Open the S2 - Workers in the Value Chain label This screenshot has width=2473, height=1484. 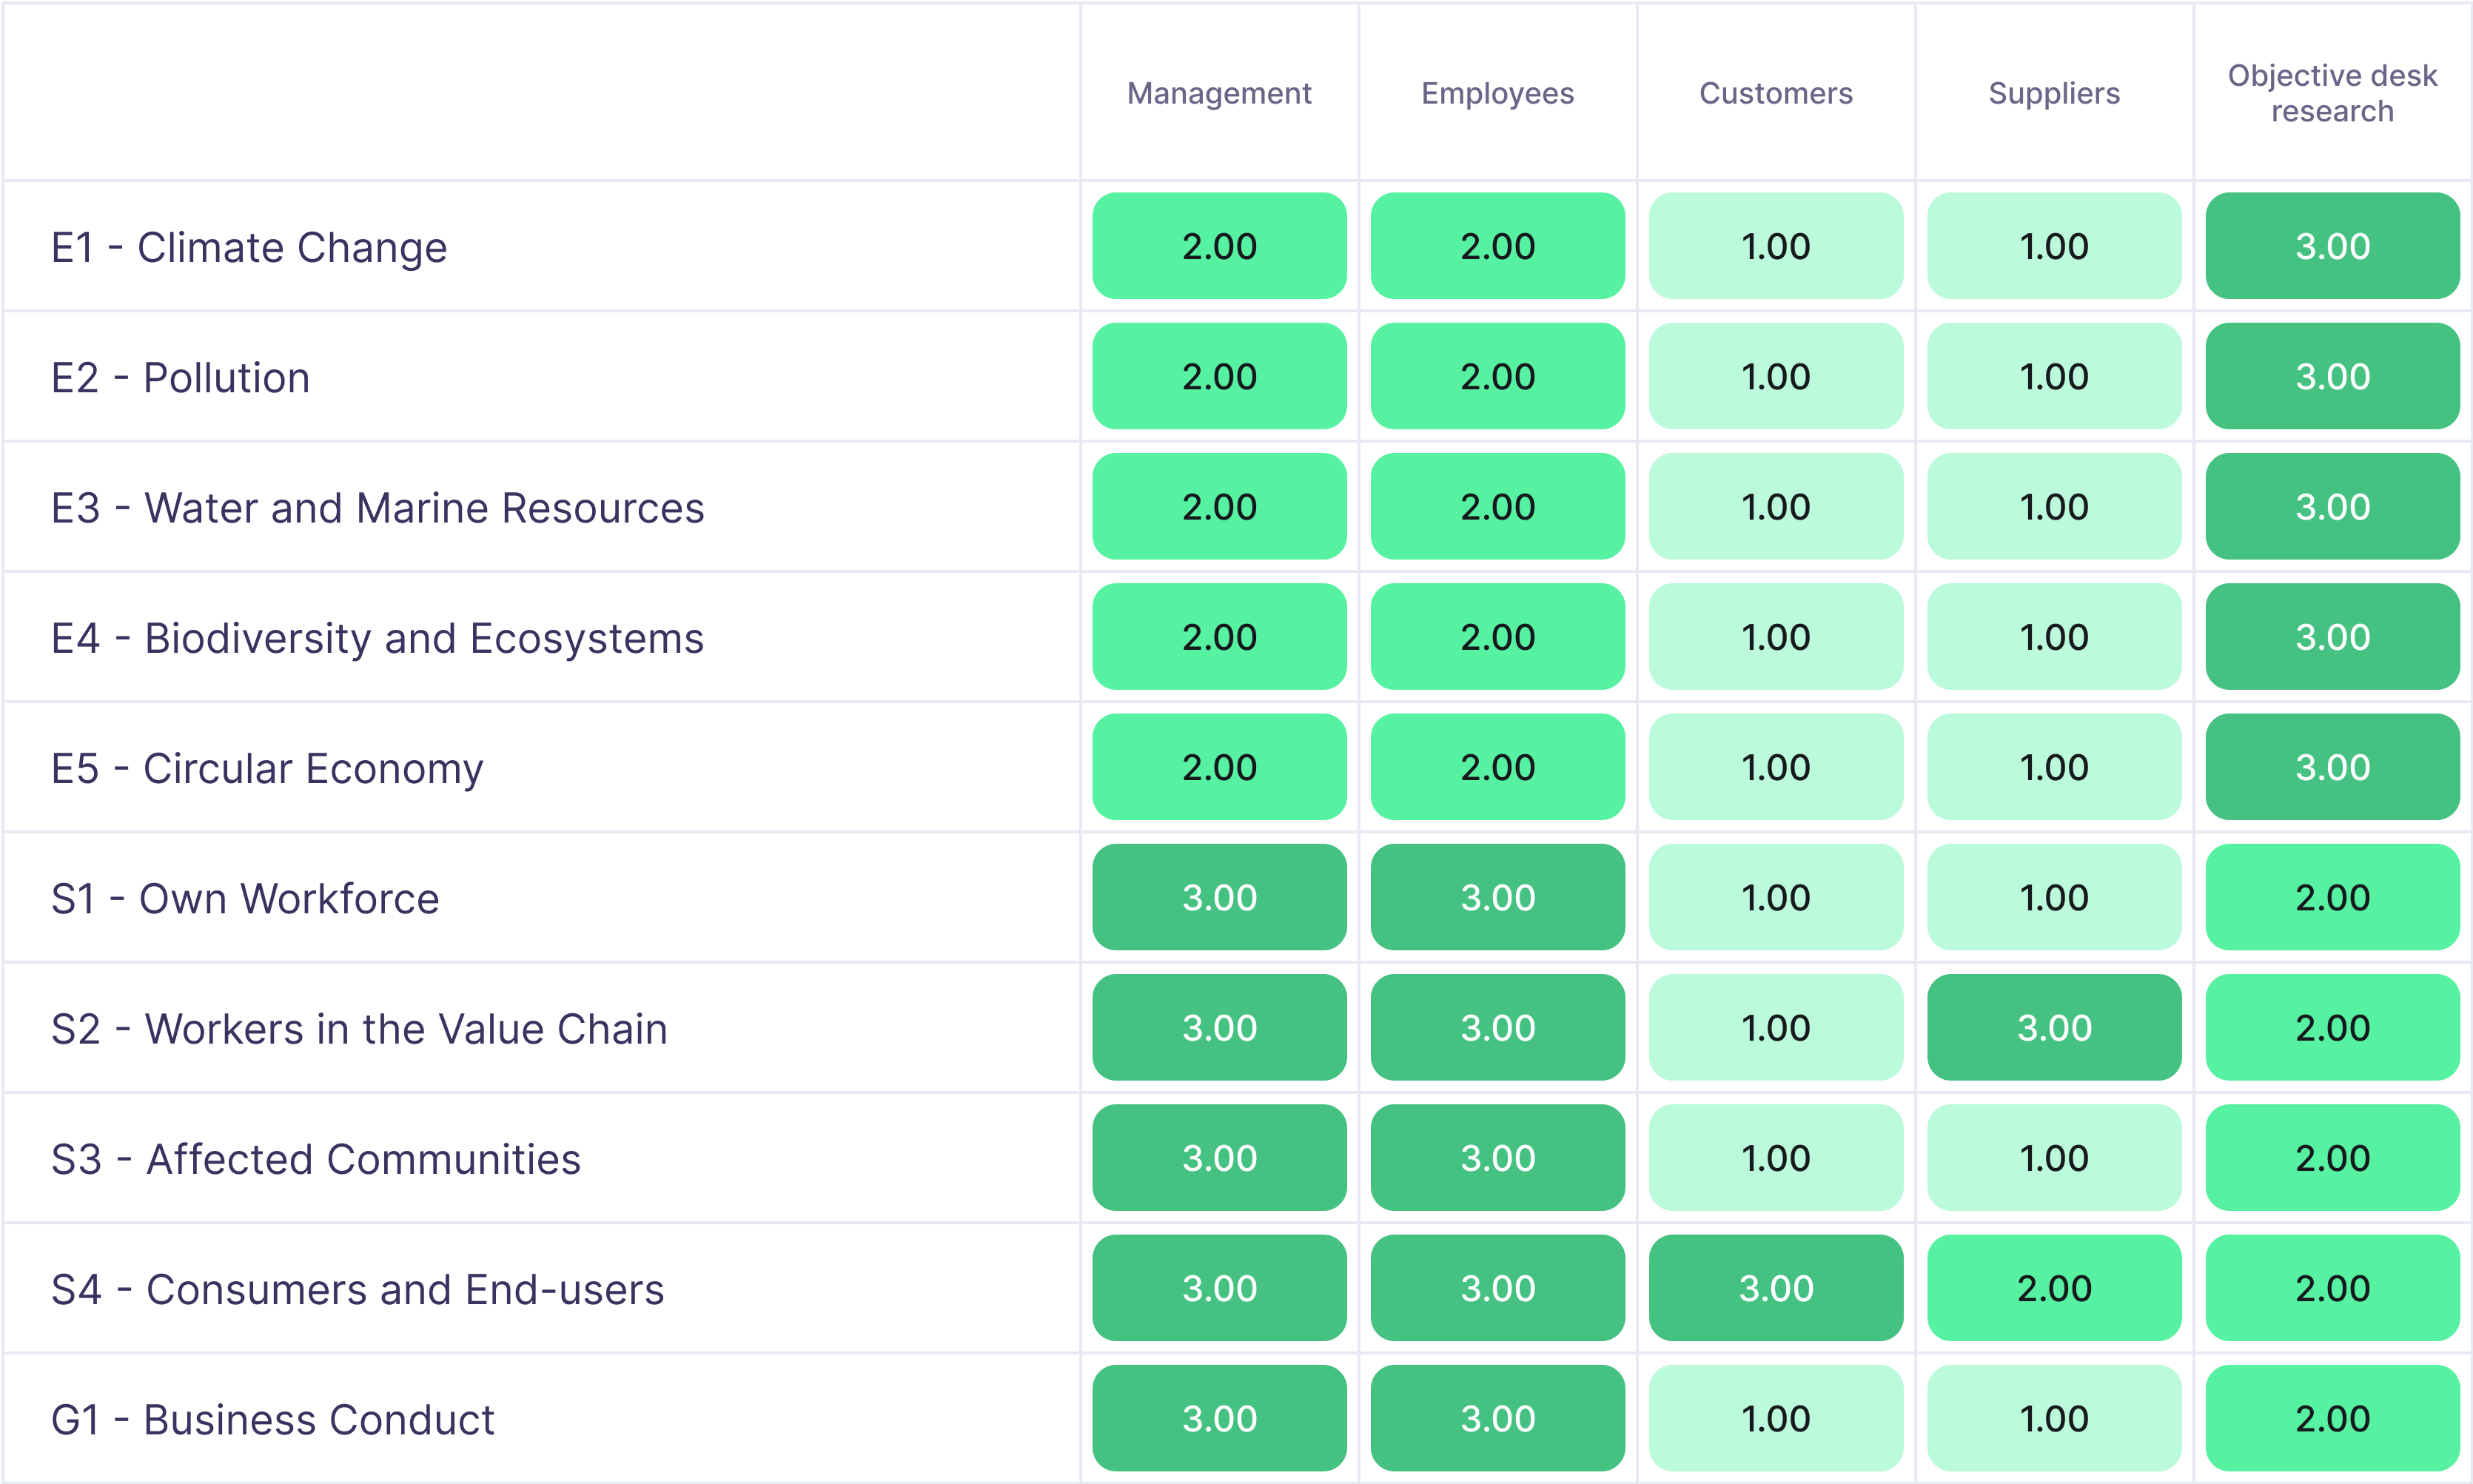[359, 1028]
